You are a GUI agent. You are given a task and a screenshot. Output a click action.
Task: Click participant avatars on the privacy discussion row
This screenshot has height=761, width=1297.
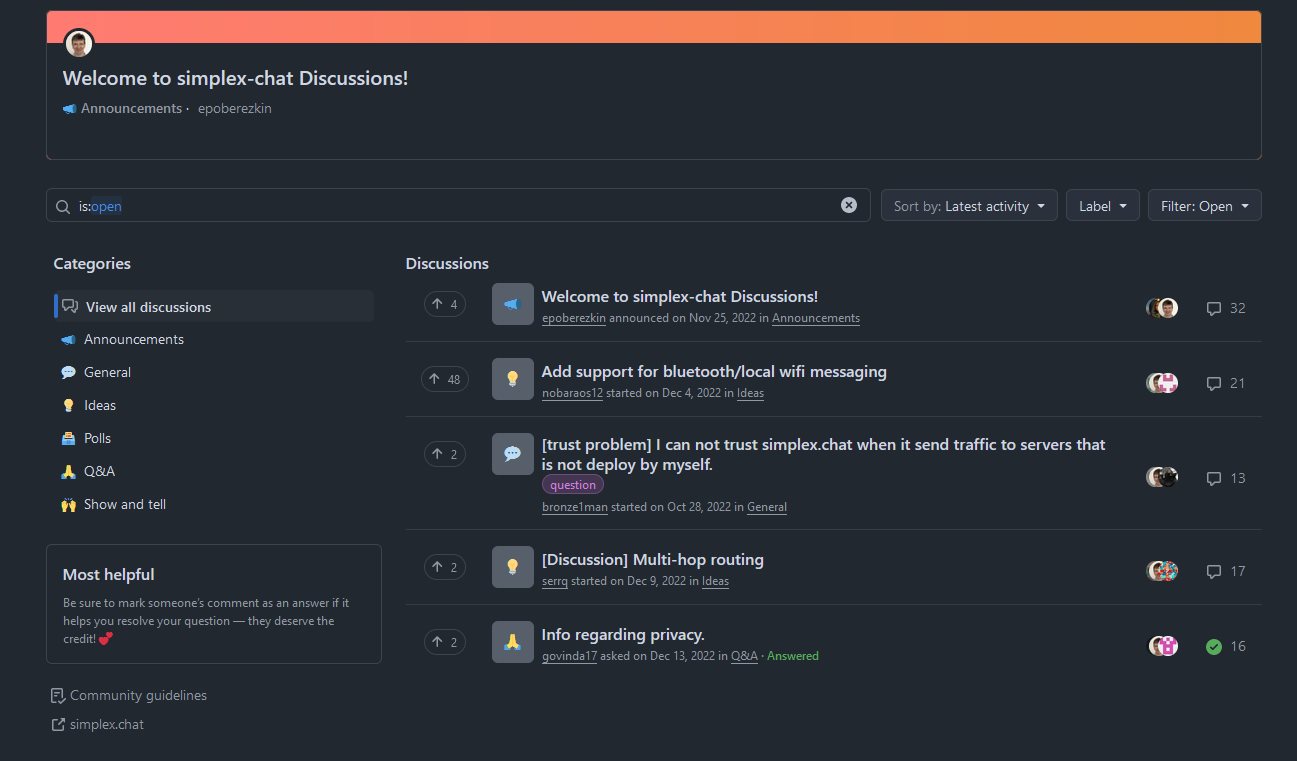(x=1162, y=646)
